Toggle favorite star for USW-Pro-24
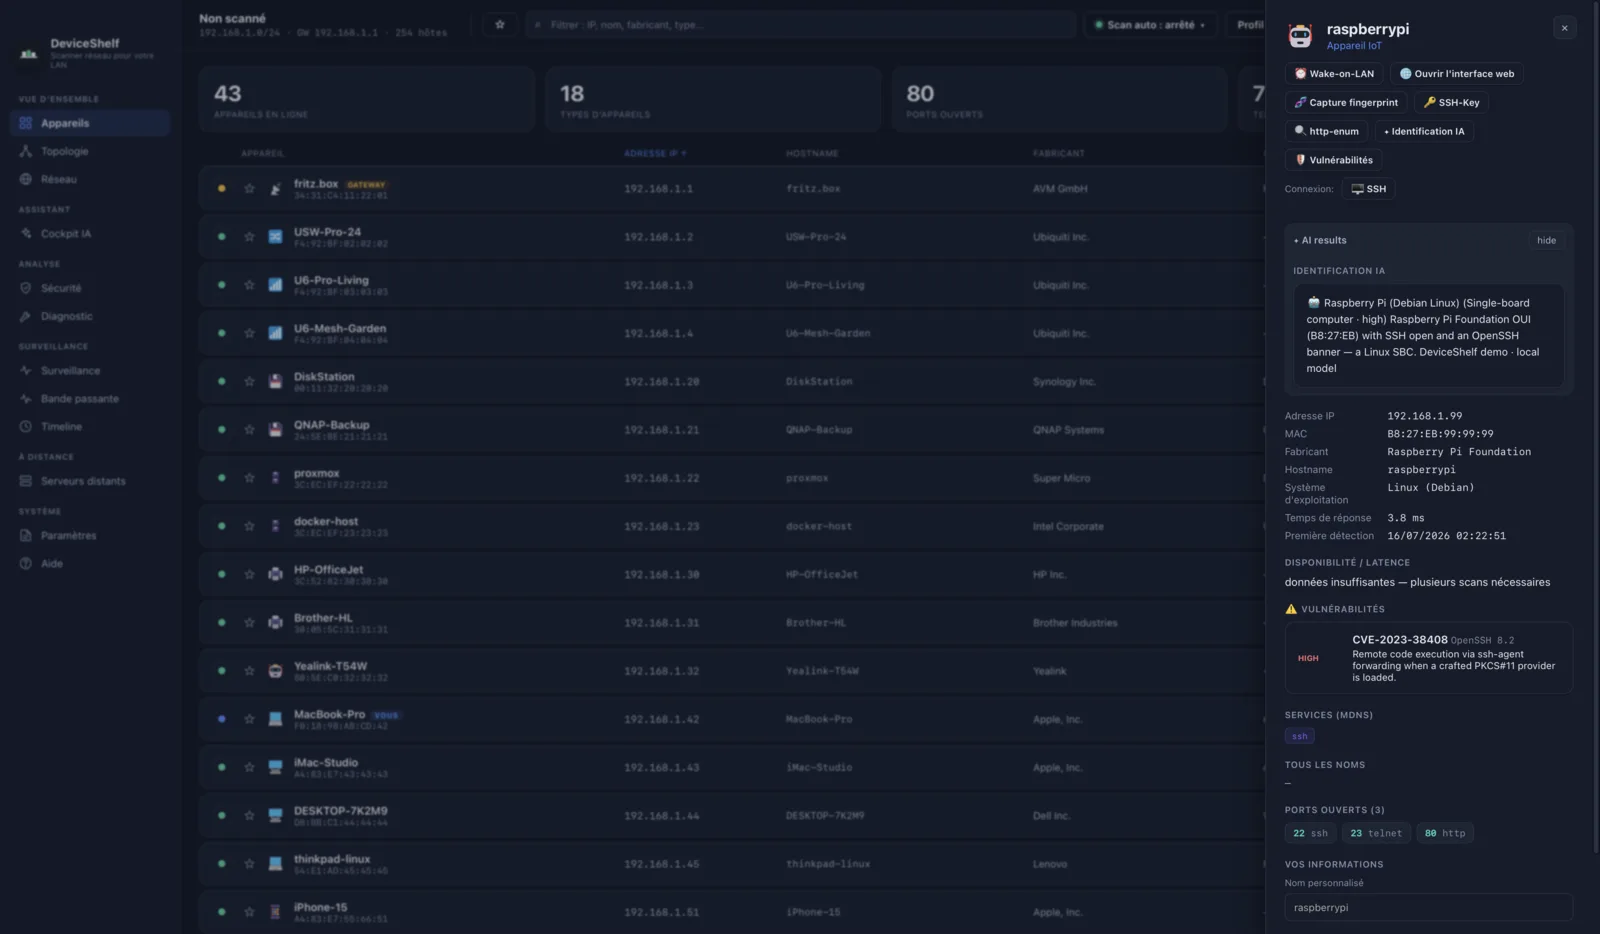Image resolution: width=1600 pixels, height=934 pixels. 249,237
